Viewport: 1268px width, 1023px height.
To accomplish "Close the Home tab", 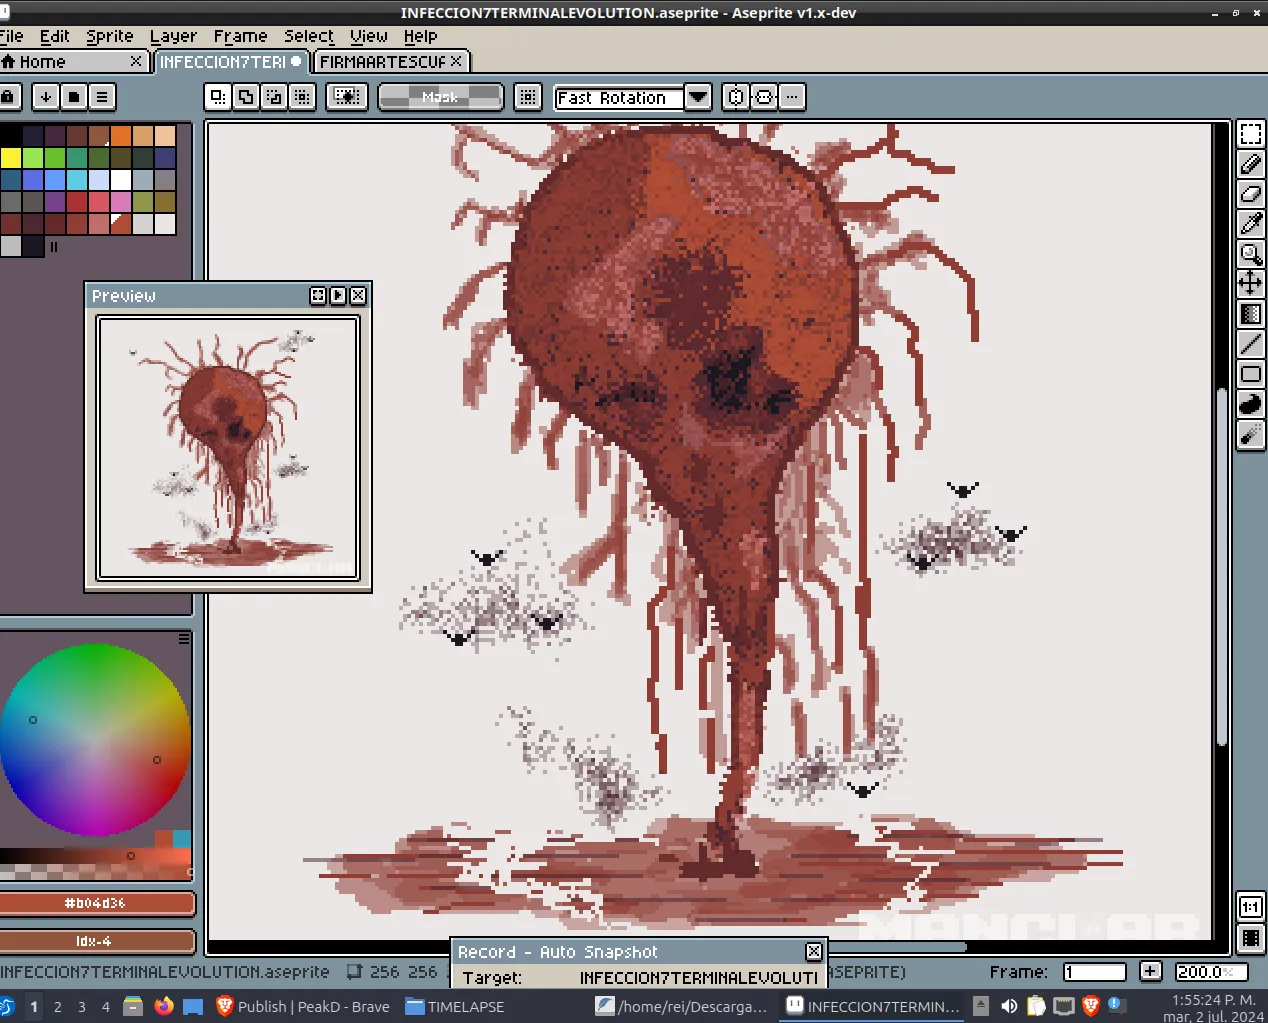I will pyautogui.click(x=136, y=62).
